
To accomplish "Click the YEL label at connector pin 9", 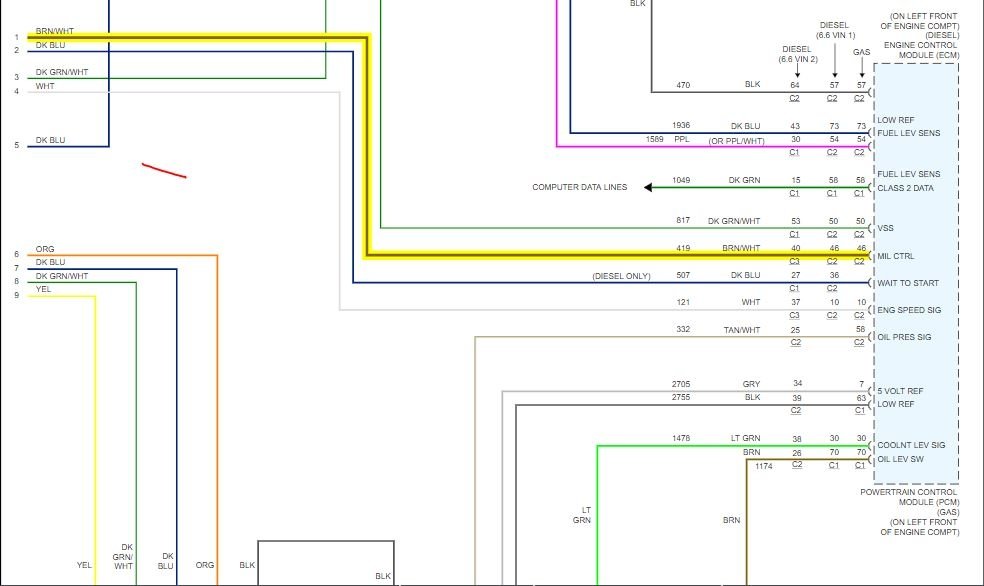I will pos(43,289).
